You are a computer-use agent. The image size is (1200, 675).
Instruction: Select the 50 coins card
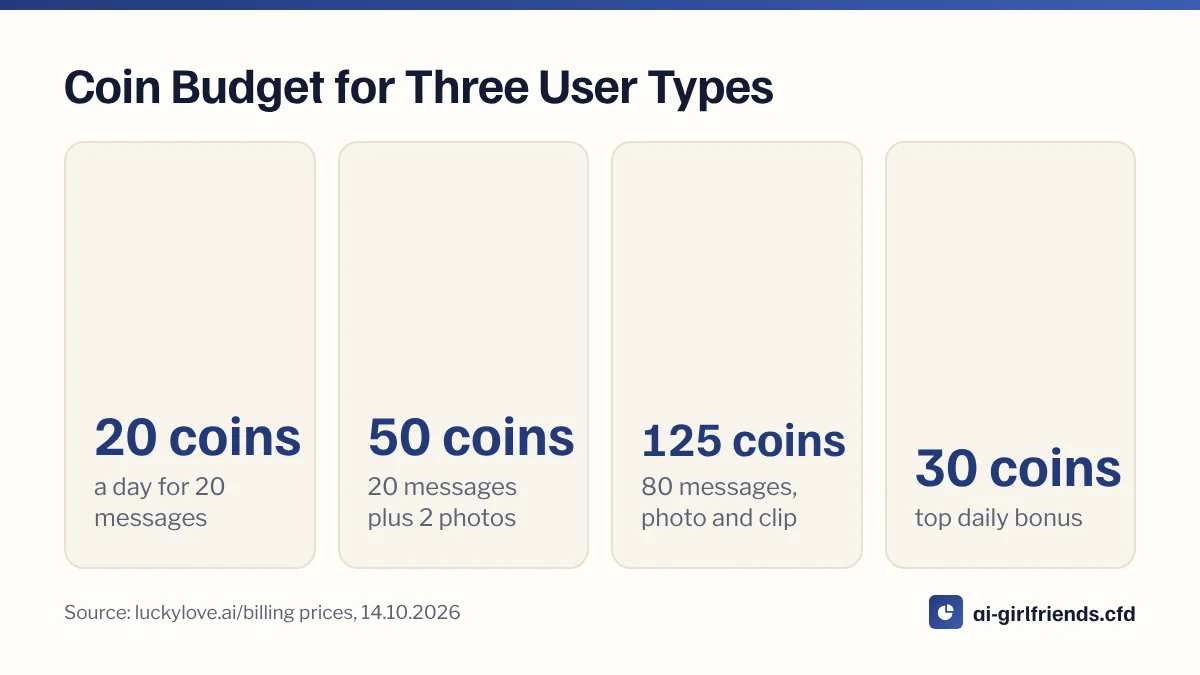(463, 355)
